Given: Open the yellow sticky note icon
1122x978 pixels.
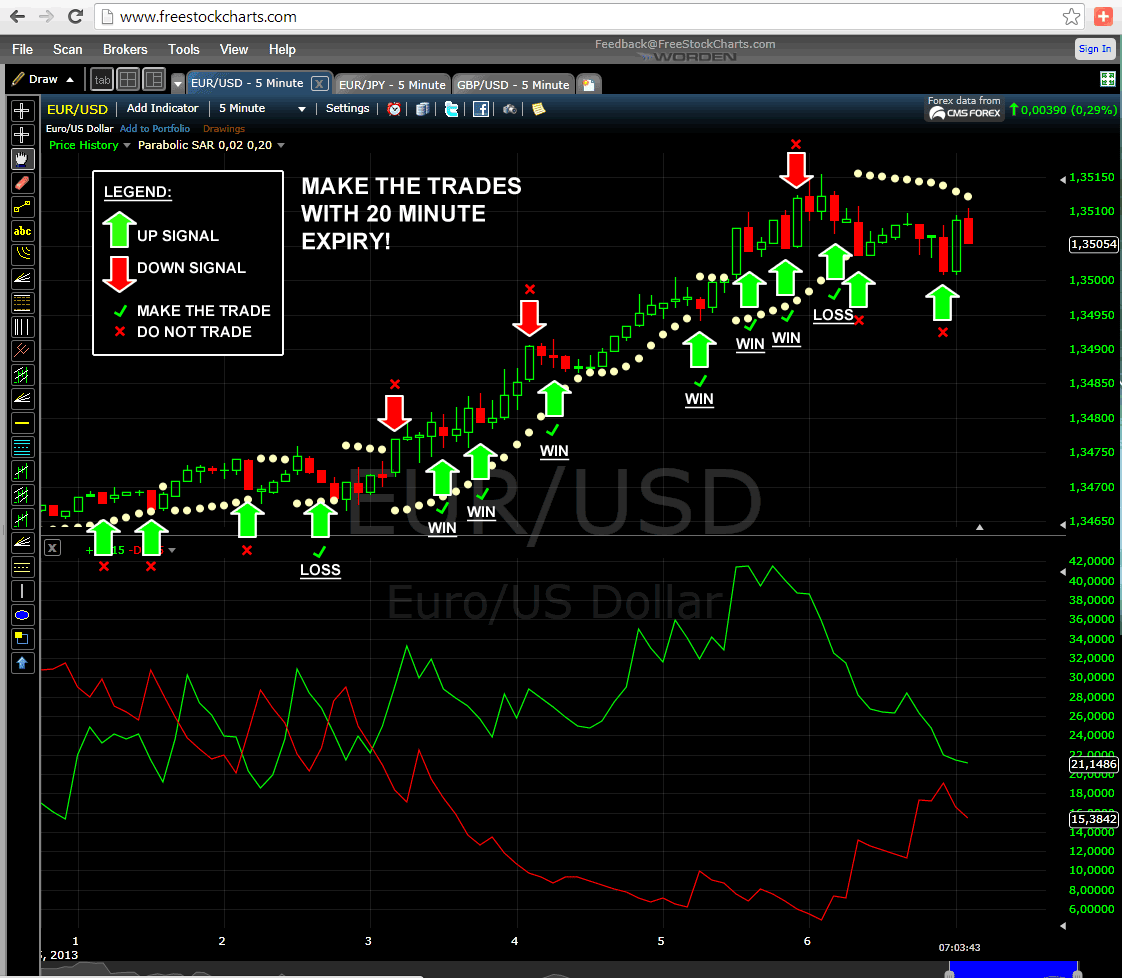Looking at the screenshot, I should pos(539,109).
